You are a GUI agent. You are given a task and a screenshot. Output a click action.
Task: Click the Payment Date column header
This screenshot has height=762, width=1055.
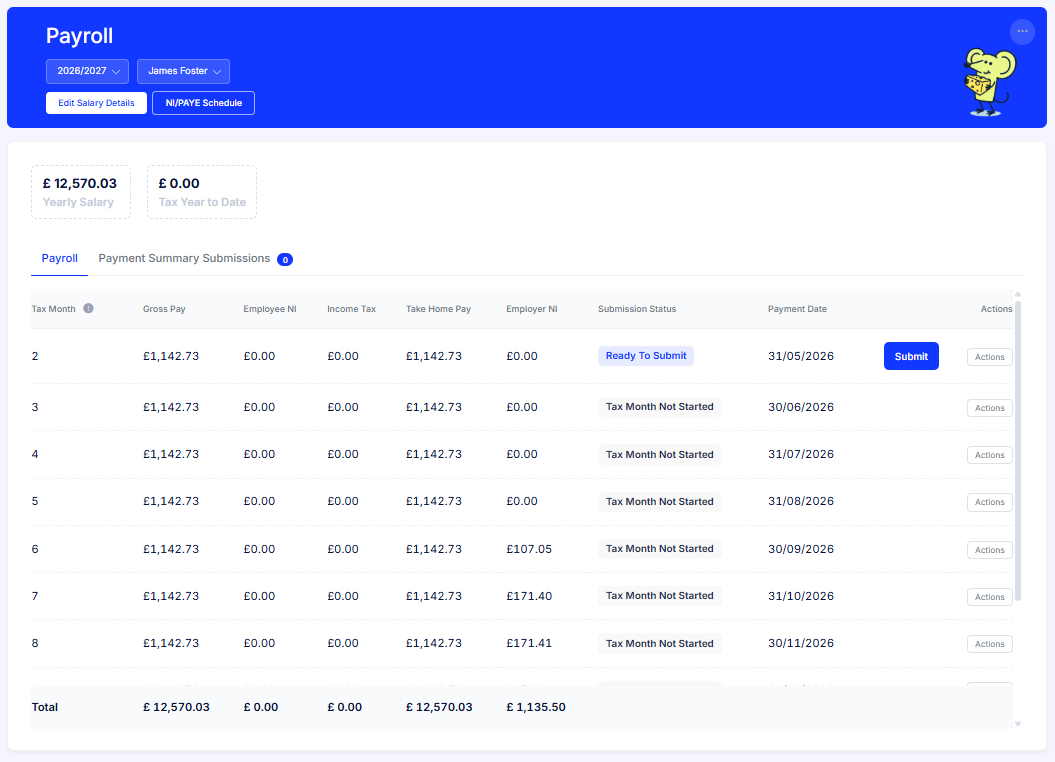[x=797, y=309]
